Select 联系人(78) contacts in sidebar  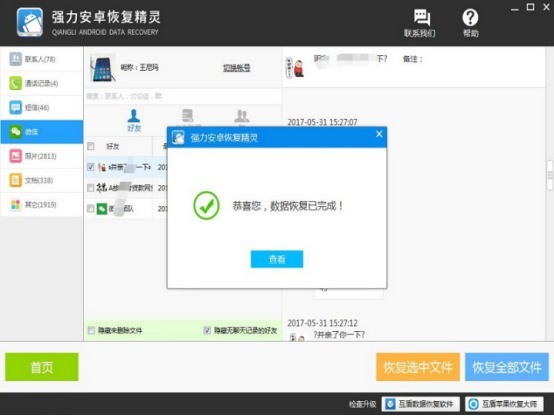point(42,59)
